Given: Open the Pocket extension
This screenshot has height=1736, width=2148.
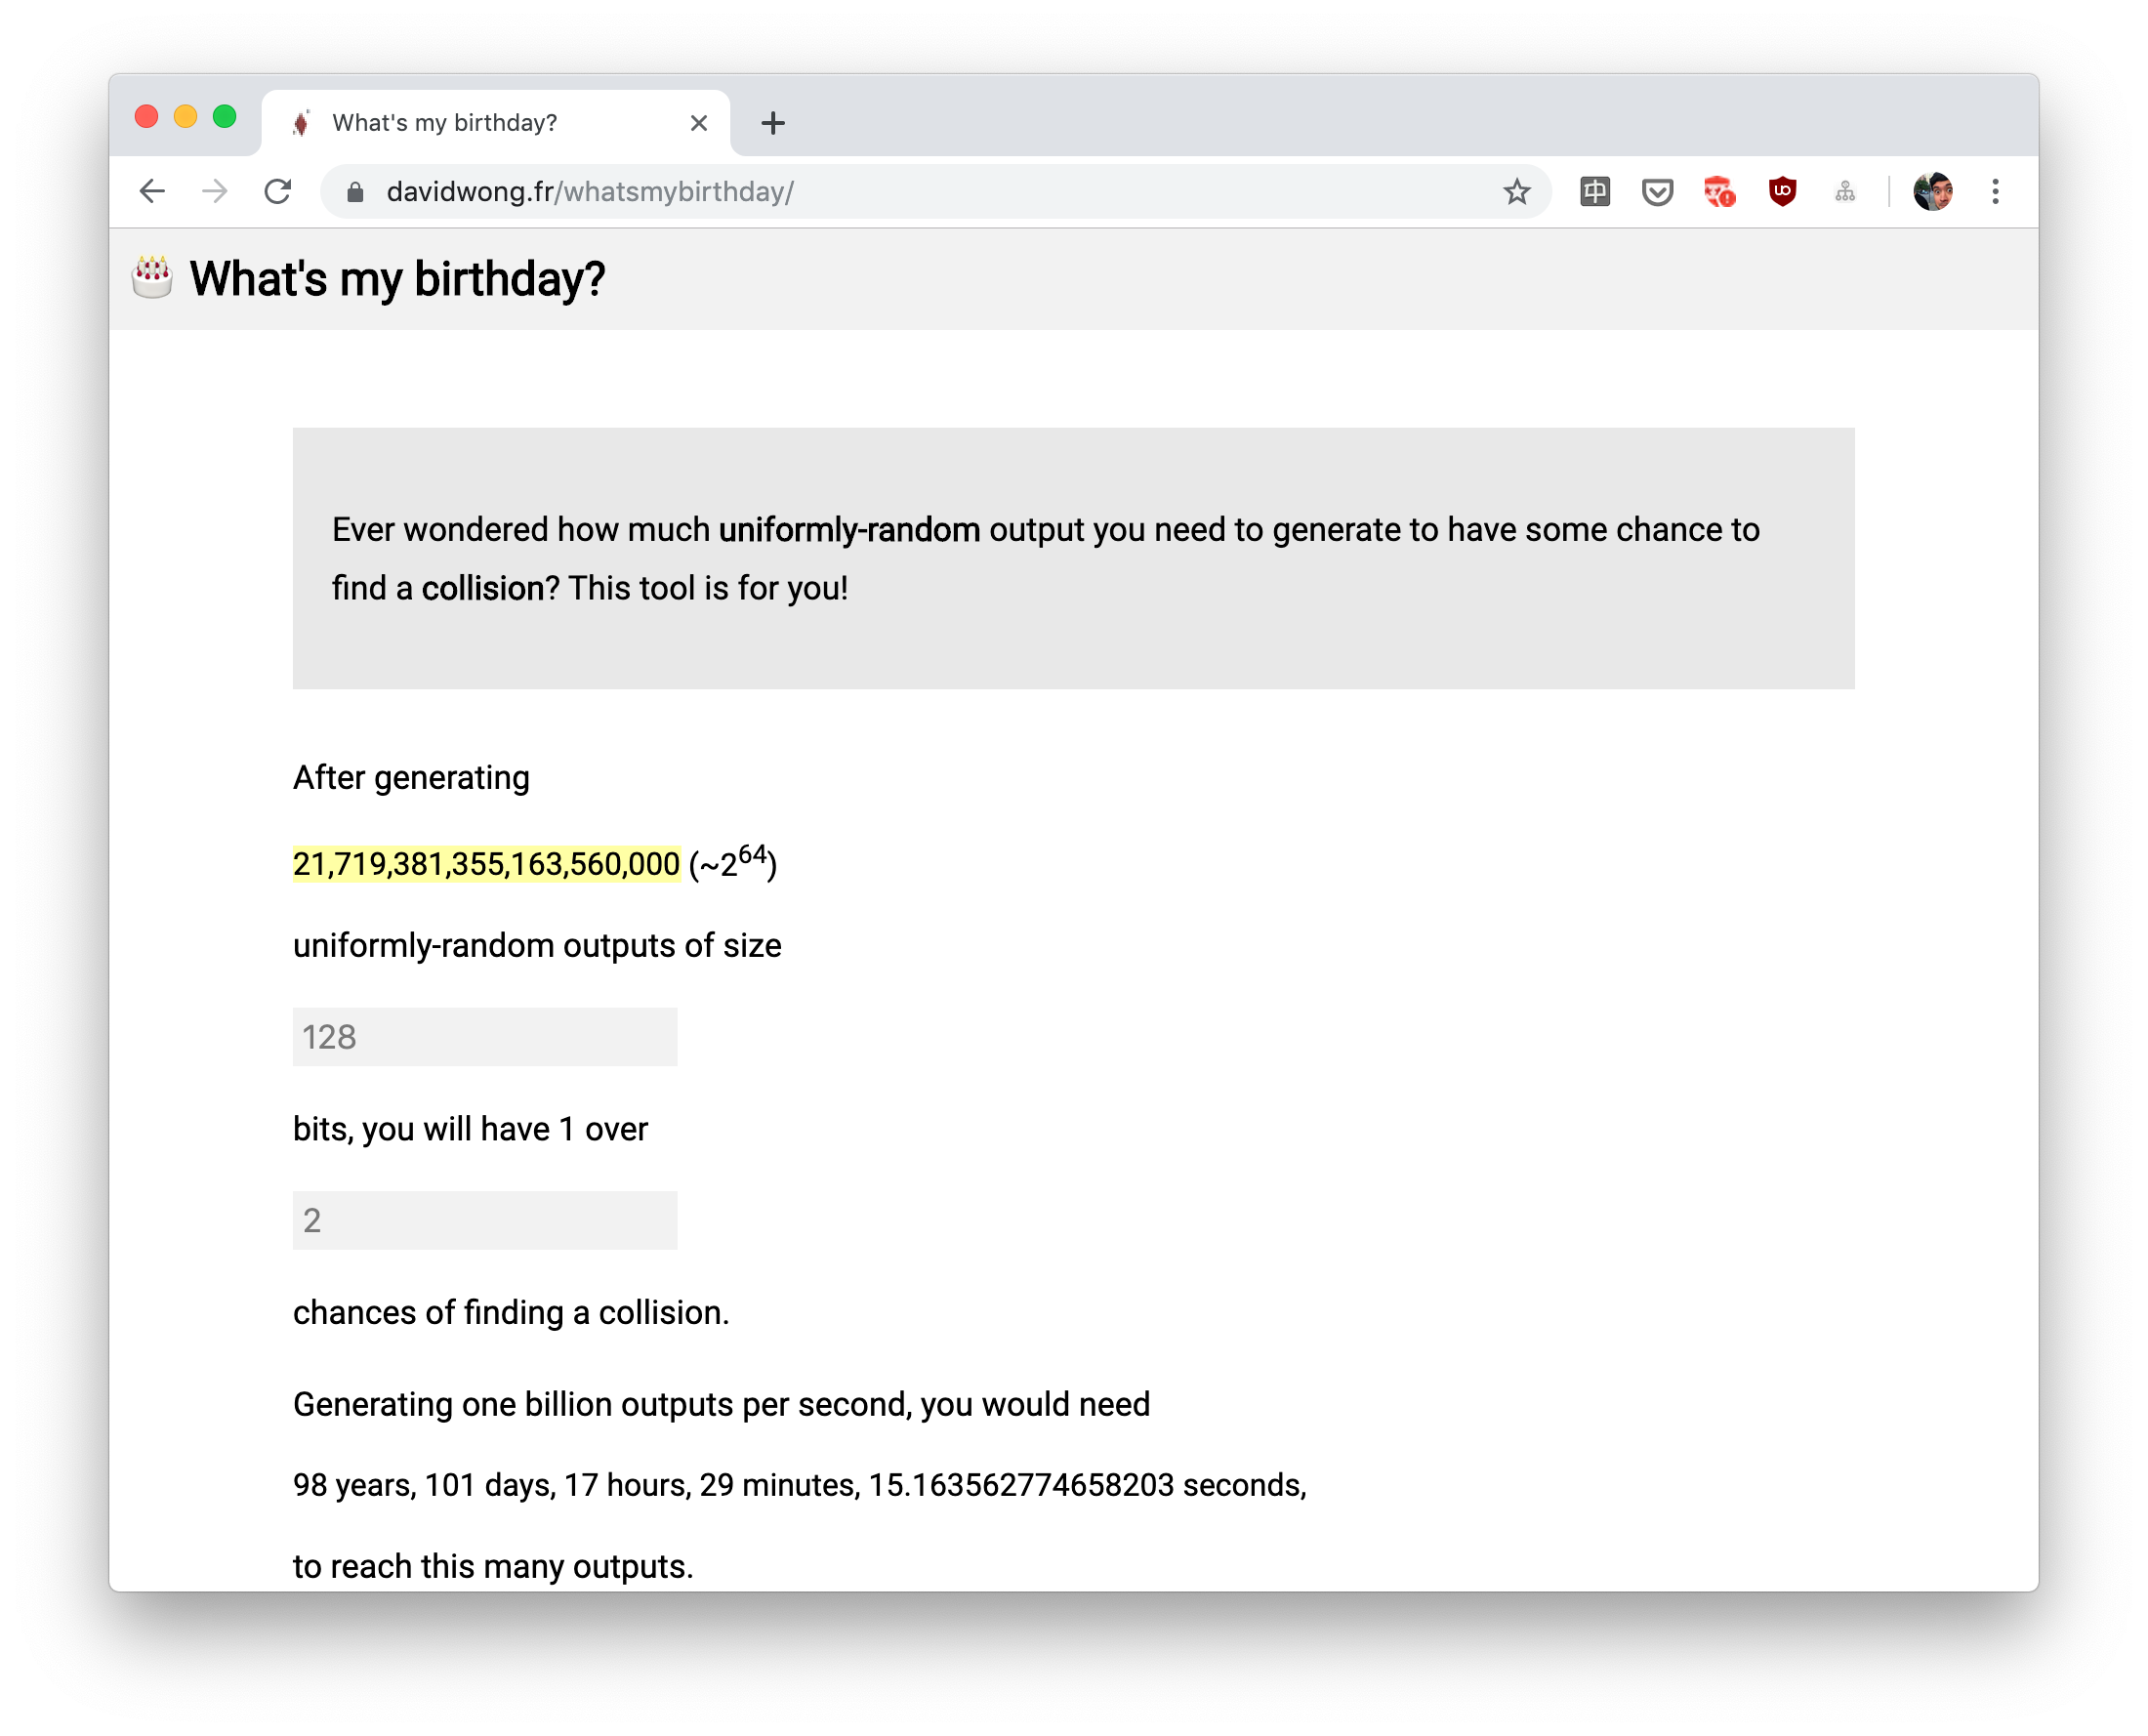Looking at the screenshot, I should pos(1657,192).
